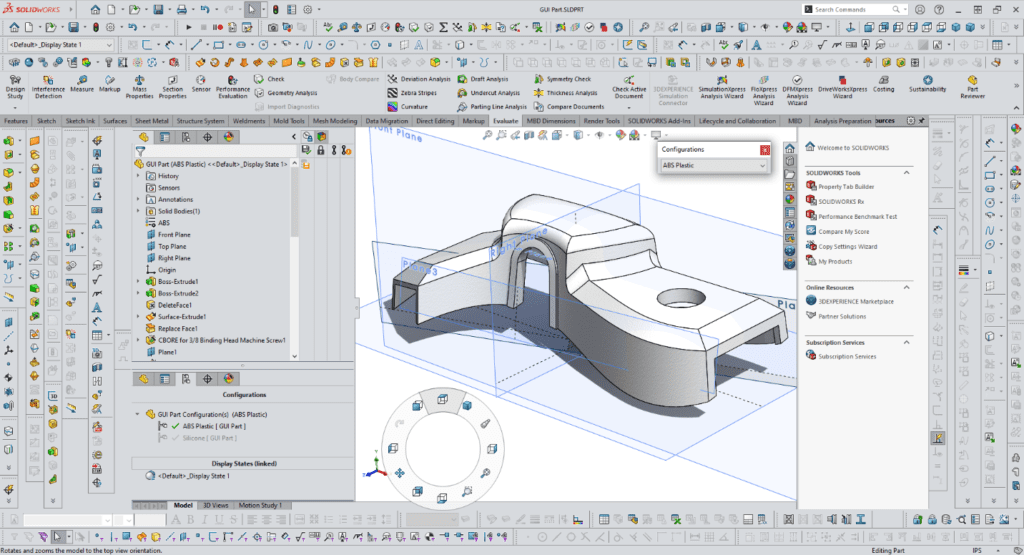Close the Configurations popup
Viewport: 1024px width, 555px height.
(x=765, y=150)
